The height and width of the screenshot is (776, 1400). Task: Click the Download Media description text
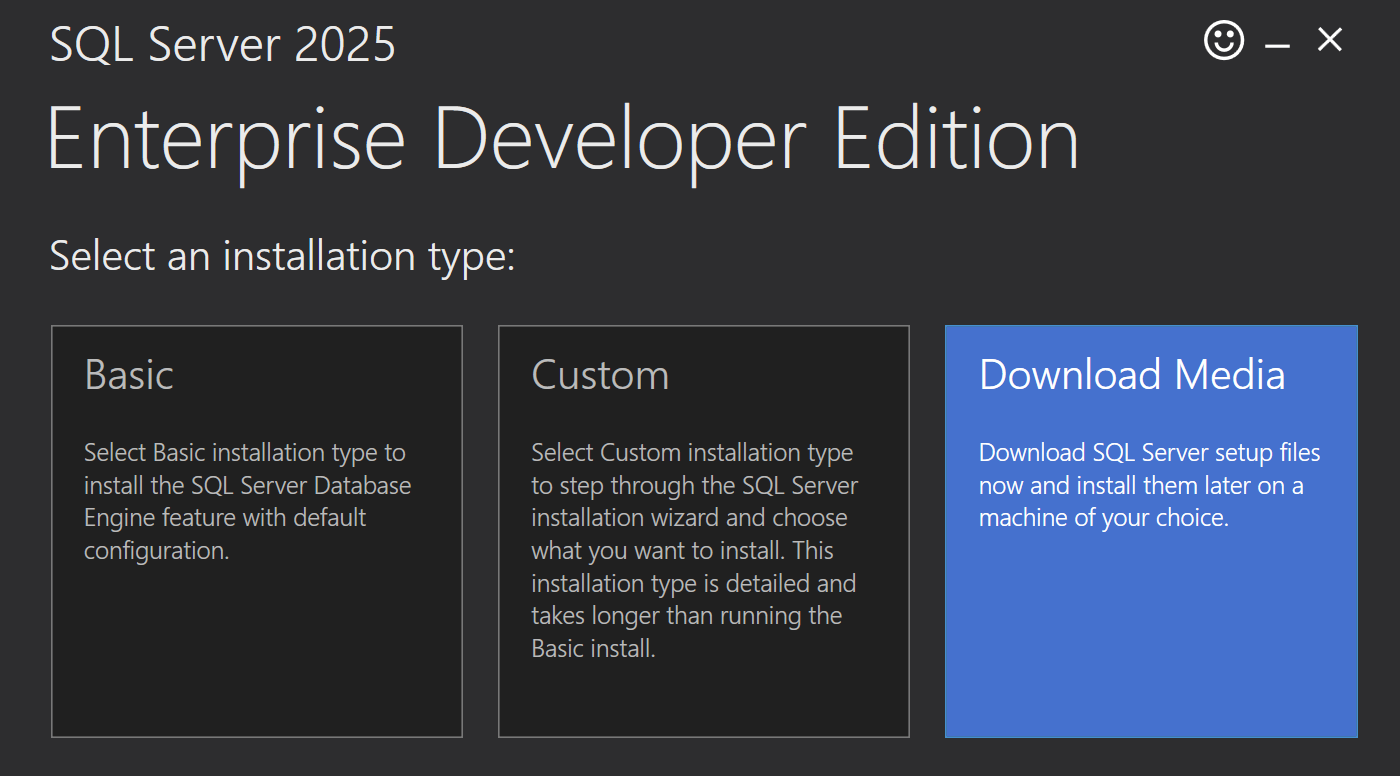coord(1149,486)
